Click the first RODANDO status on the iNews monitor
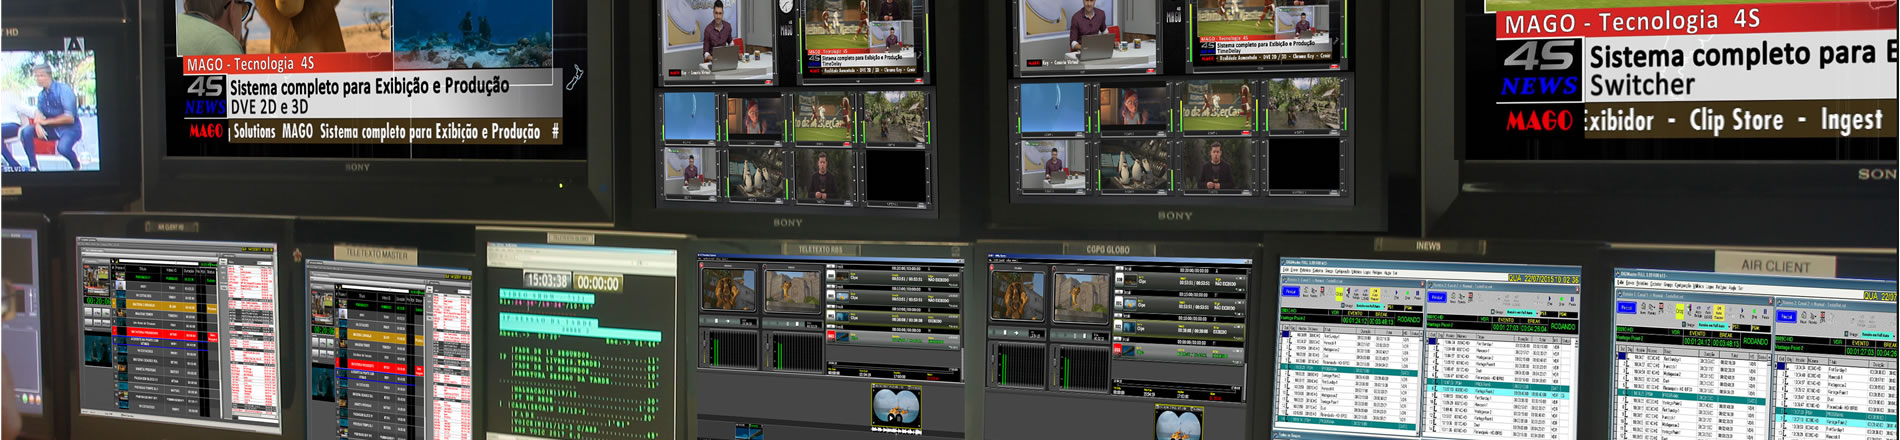Screen dimensions: 1900x440 point(1409,319)
